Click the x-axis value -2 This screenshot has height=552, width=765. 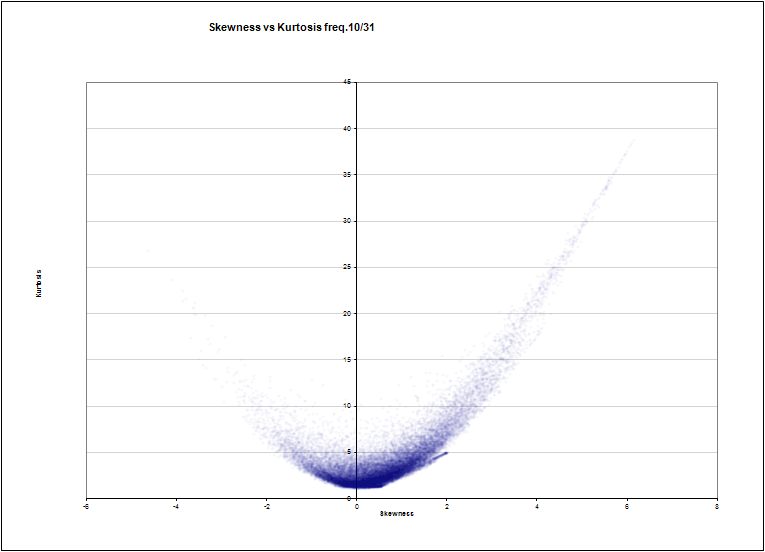266,507
